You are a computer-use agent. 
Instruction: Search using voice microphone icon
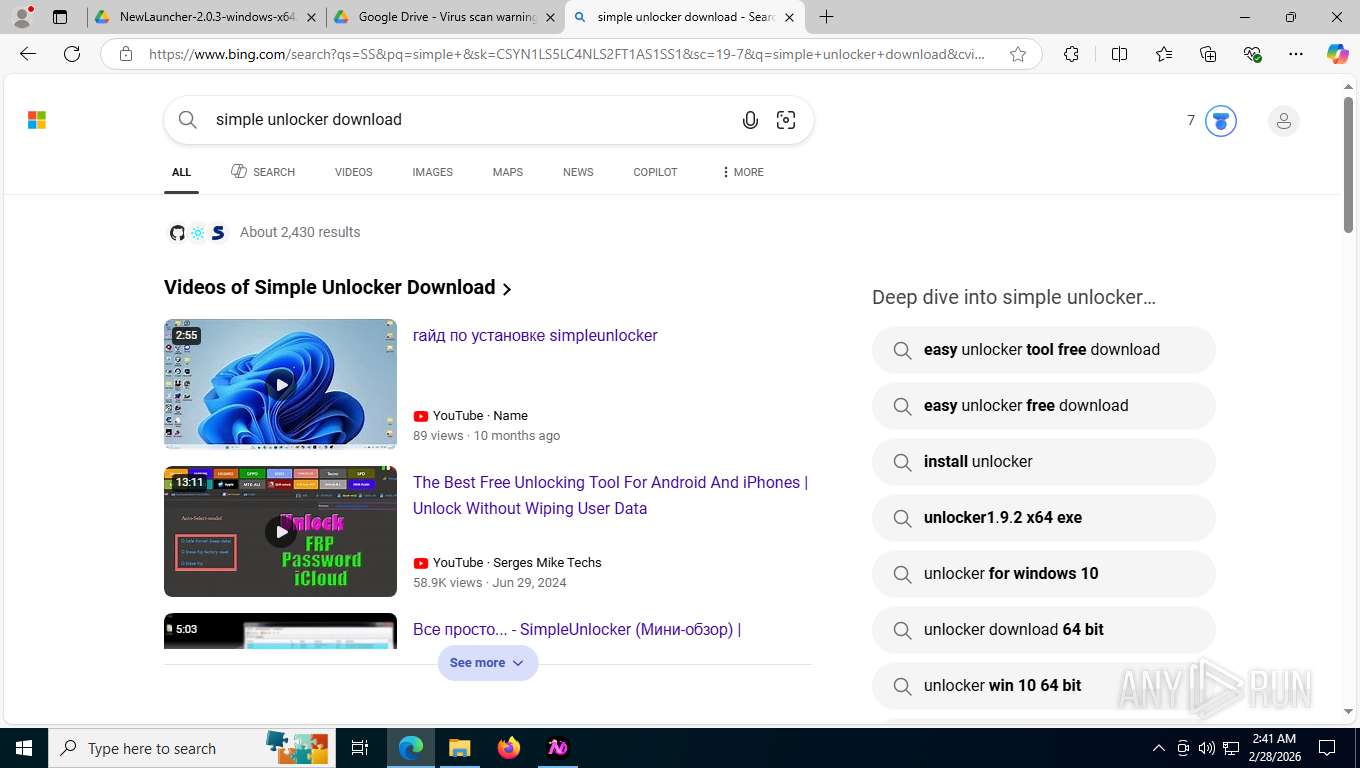point(750,120)
